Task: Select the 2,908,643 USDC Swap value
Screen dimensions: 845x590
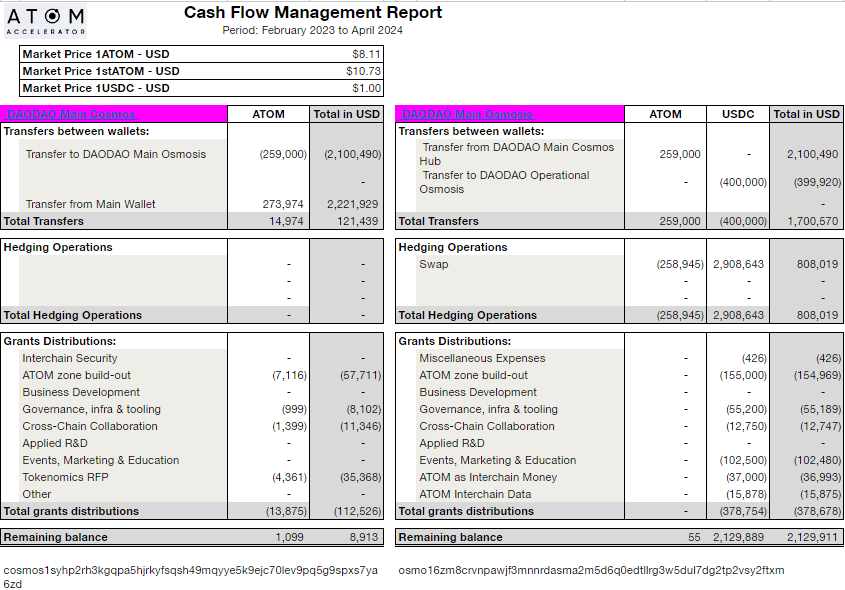Action: pos(738,264)
